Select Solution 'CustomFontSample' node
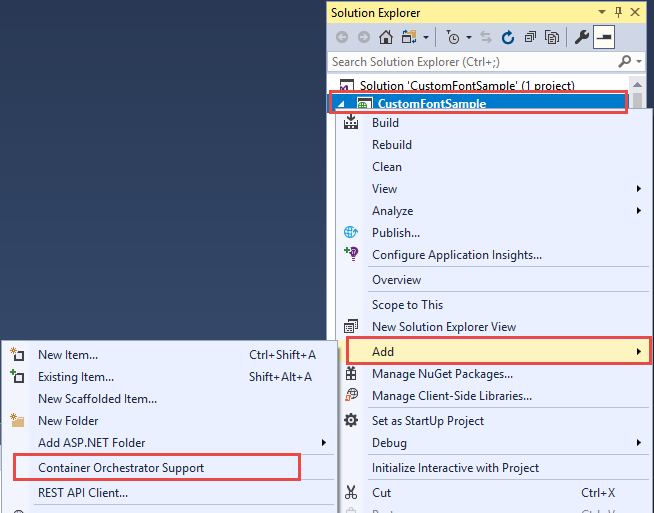Image resolution: width=654 pixels, height=513 pixels. [x=467, y=86]
